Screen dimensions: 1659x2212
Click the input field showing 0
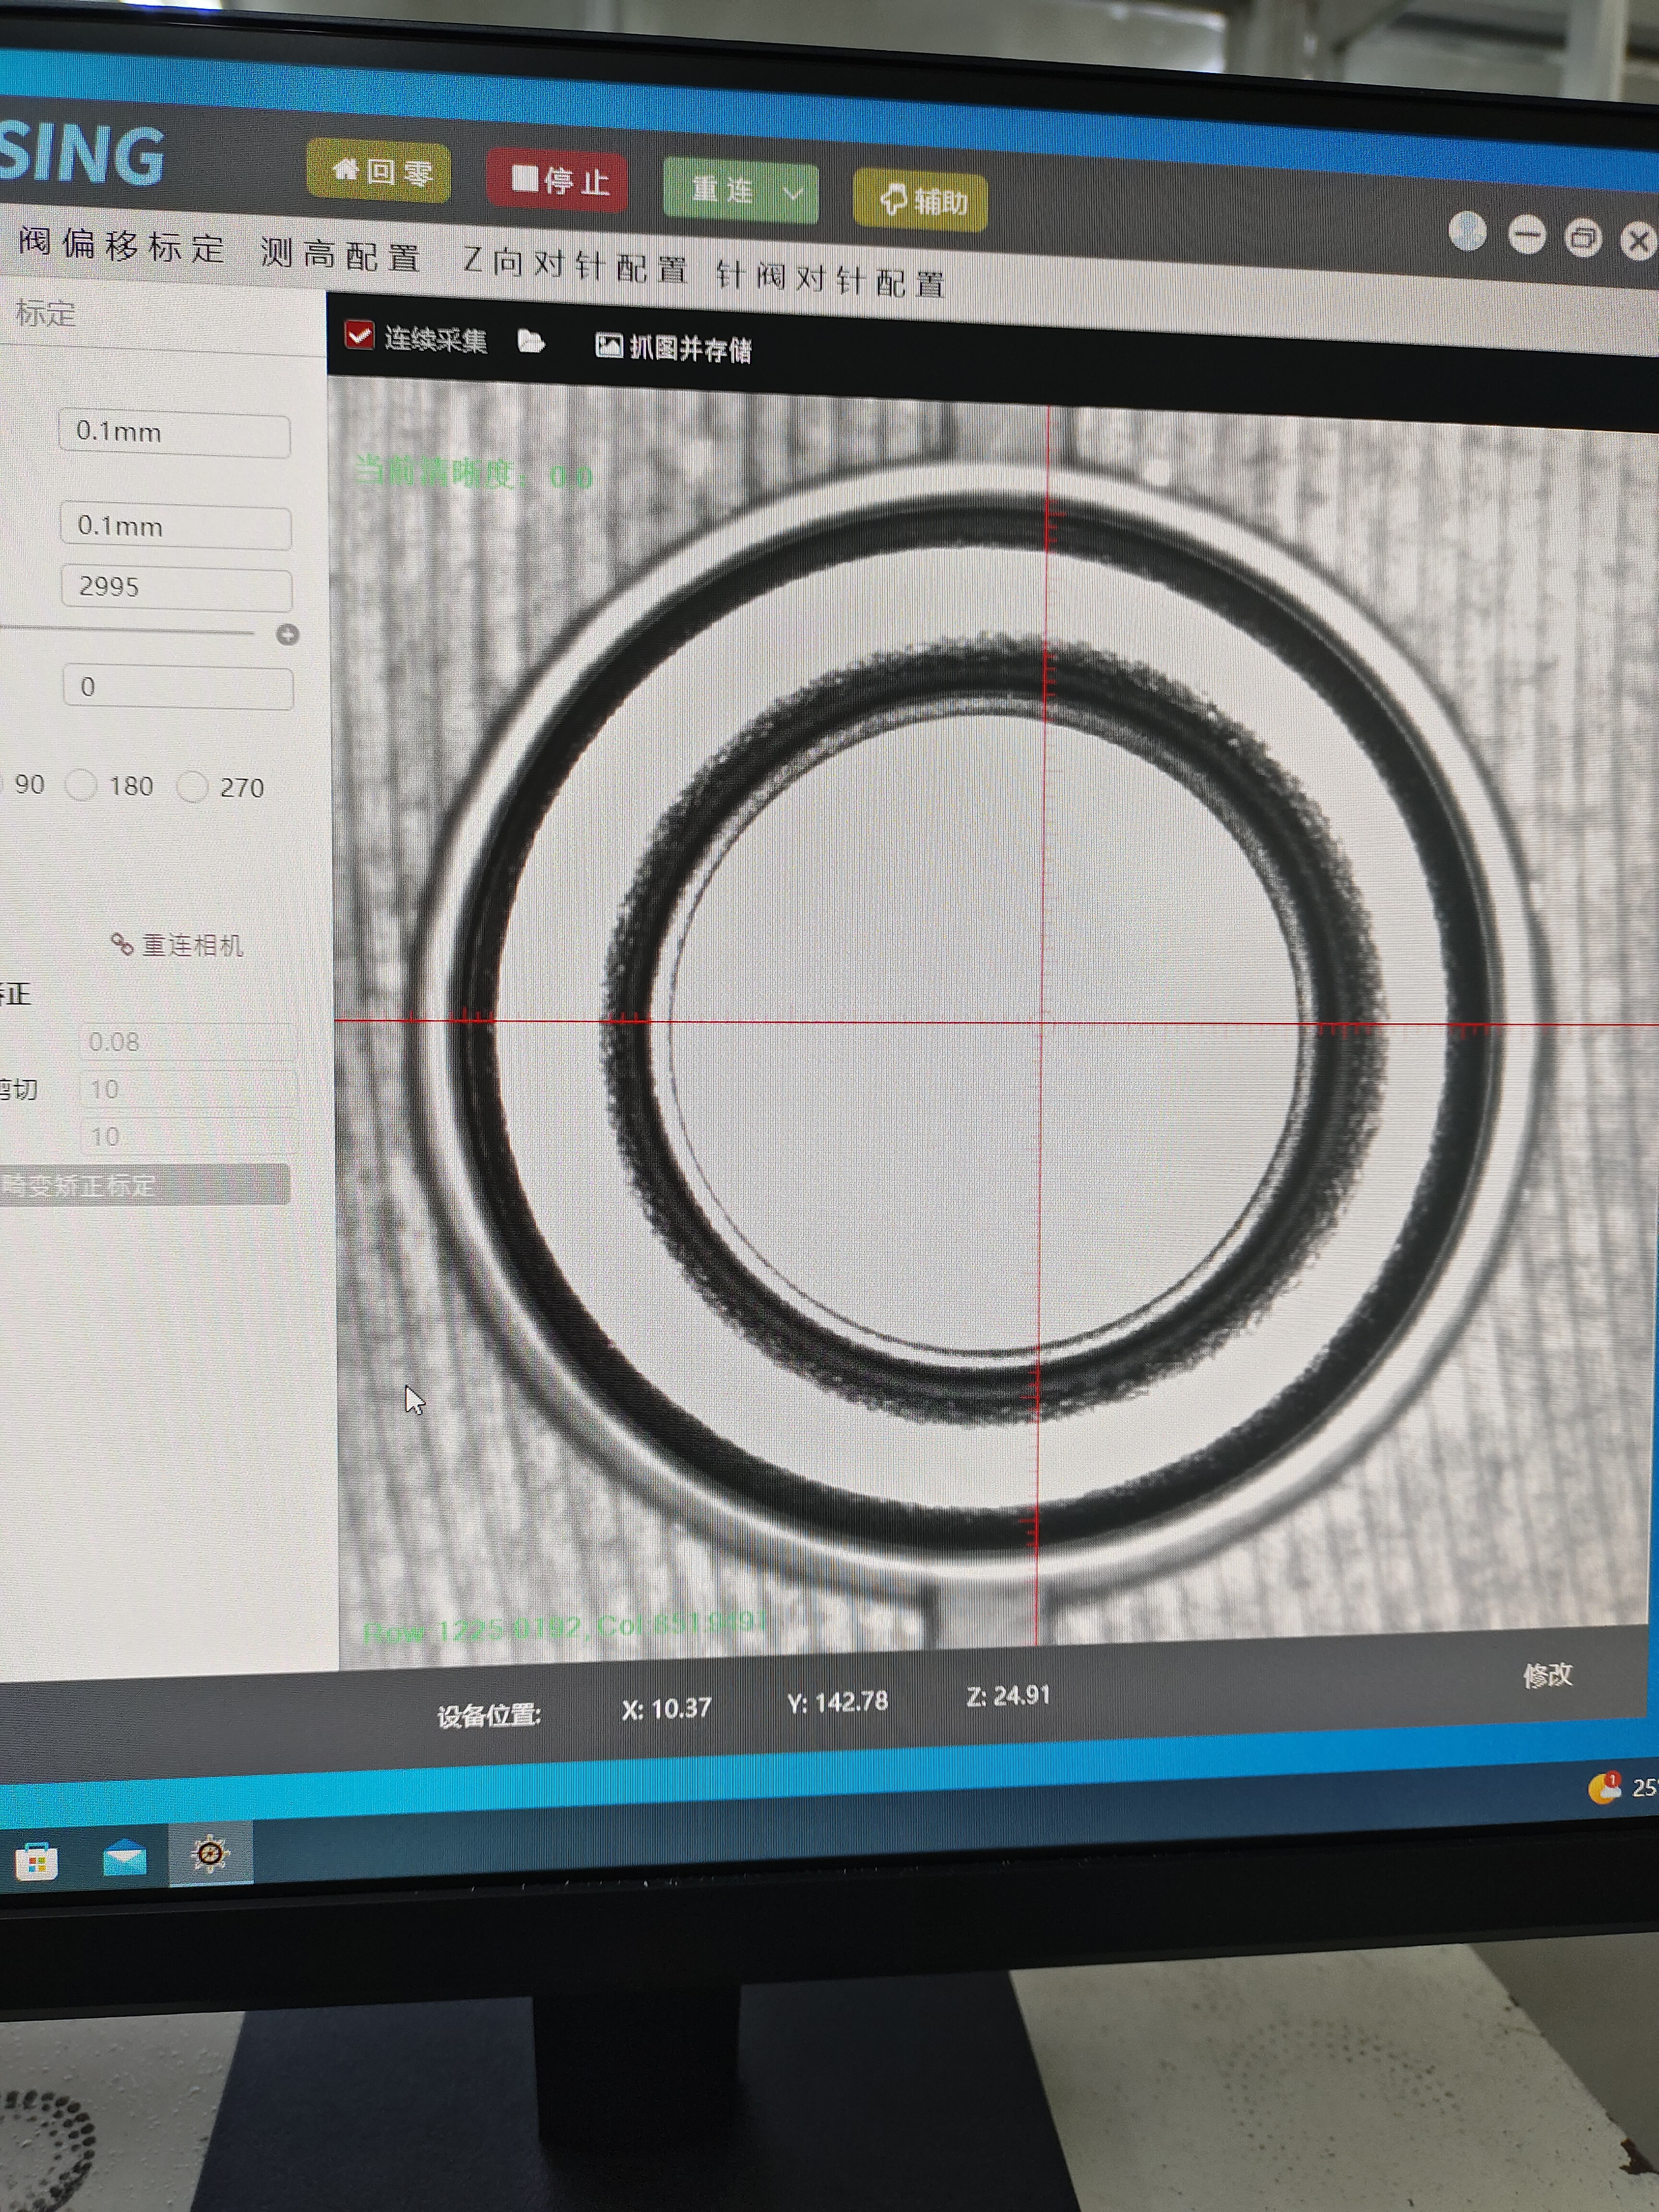(178, 687)
